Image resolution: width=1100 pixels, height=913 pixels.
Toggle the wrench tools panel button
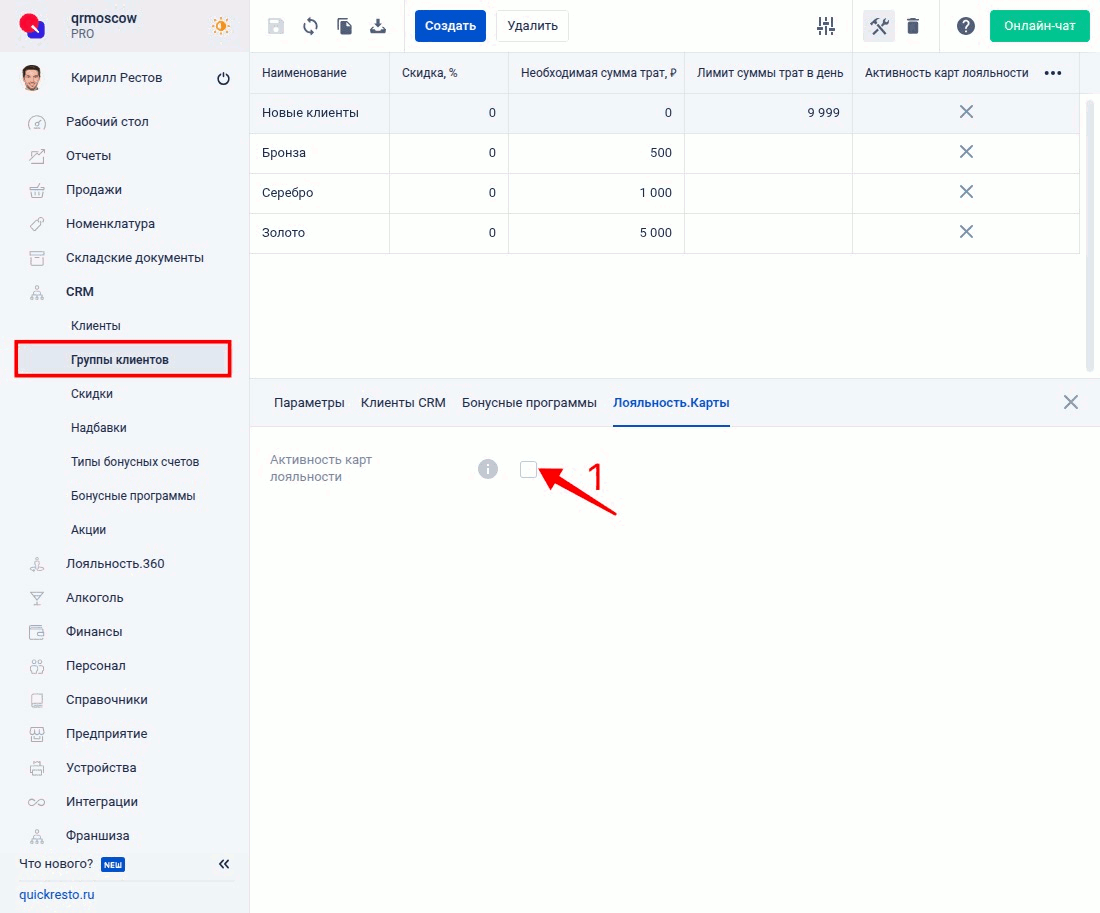pos(879,26)
